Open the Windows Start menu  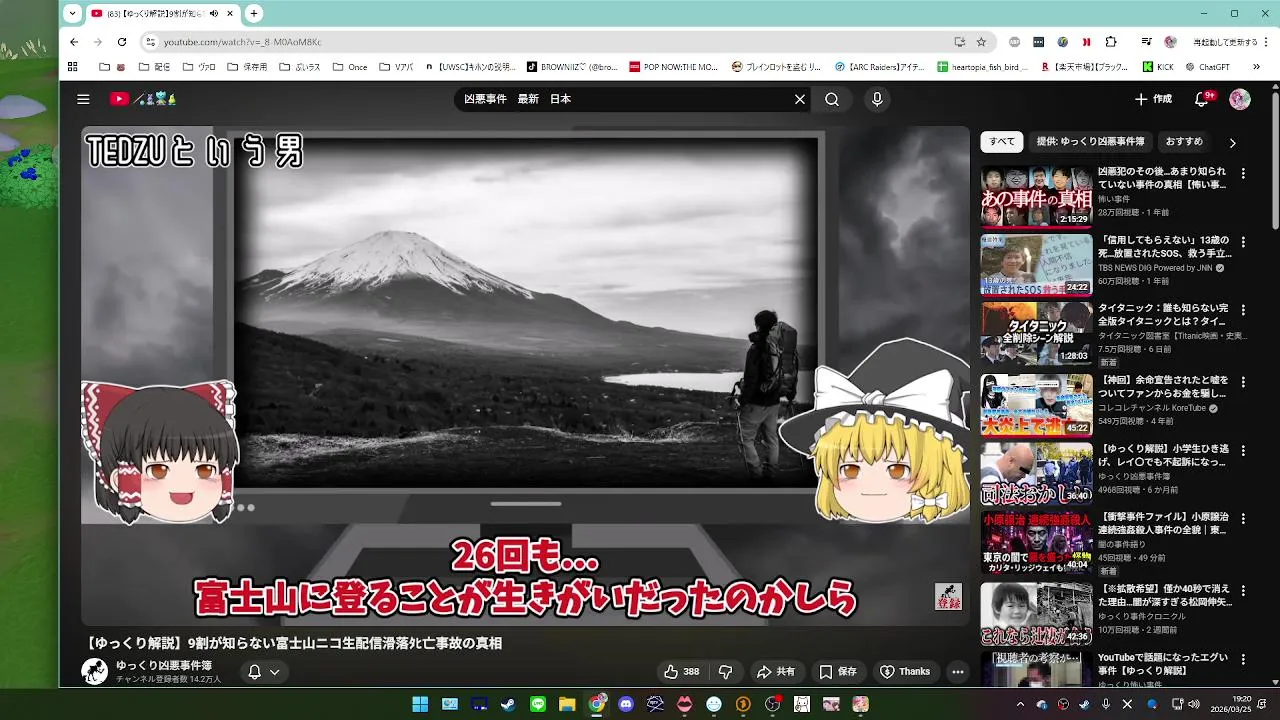click(x=420, y=704)
